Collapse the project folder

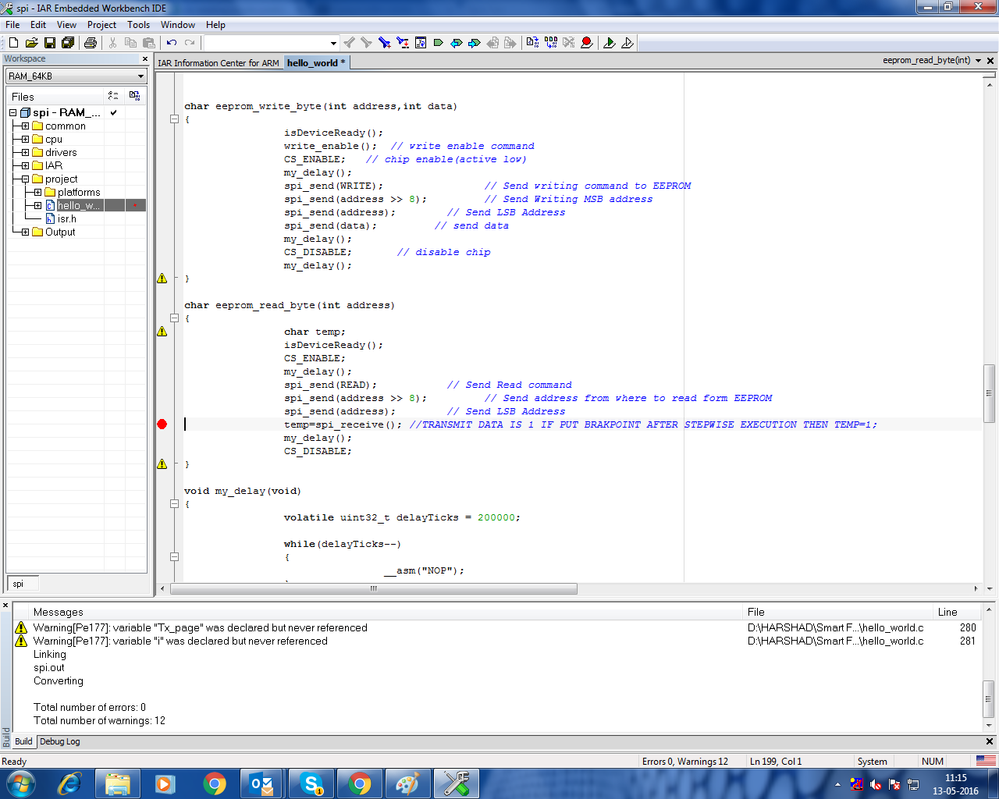click(x=25, y=179)
